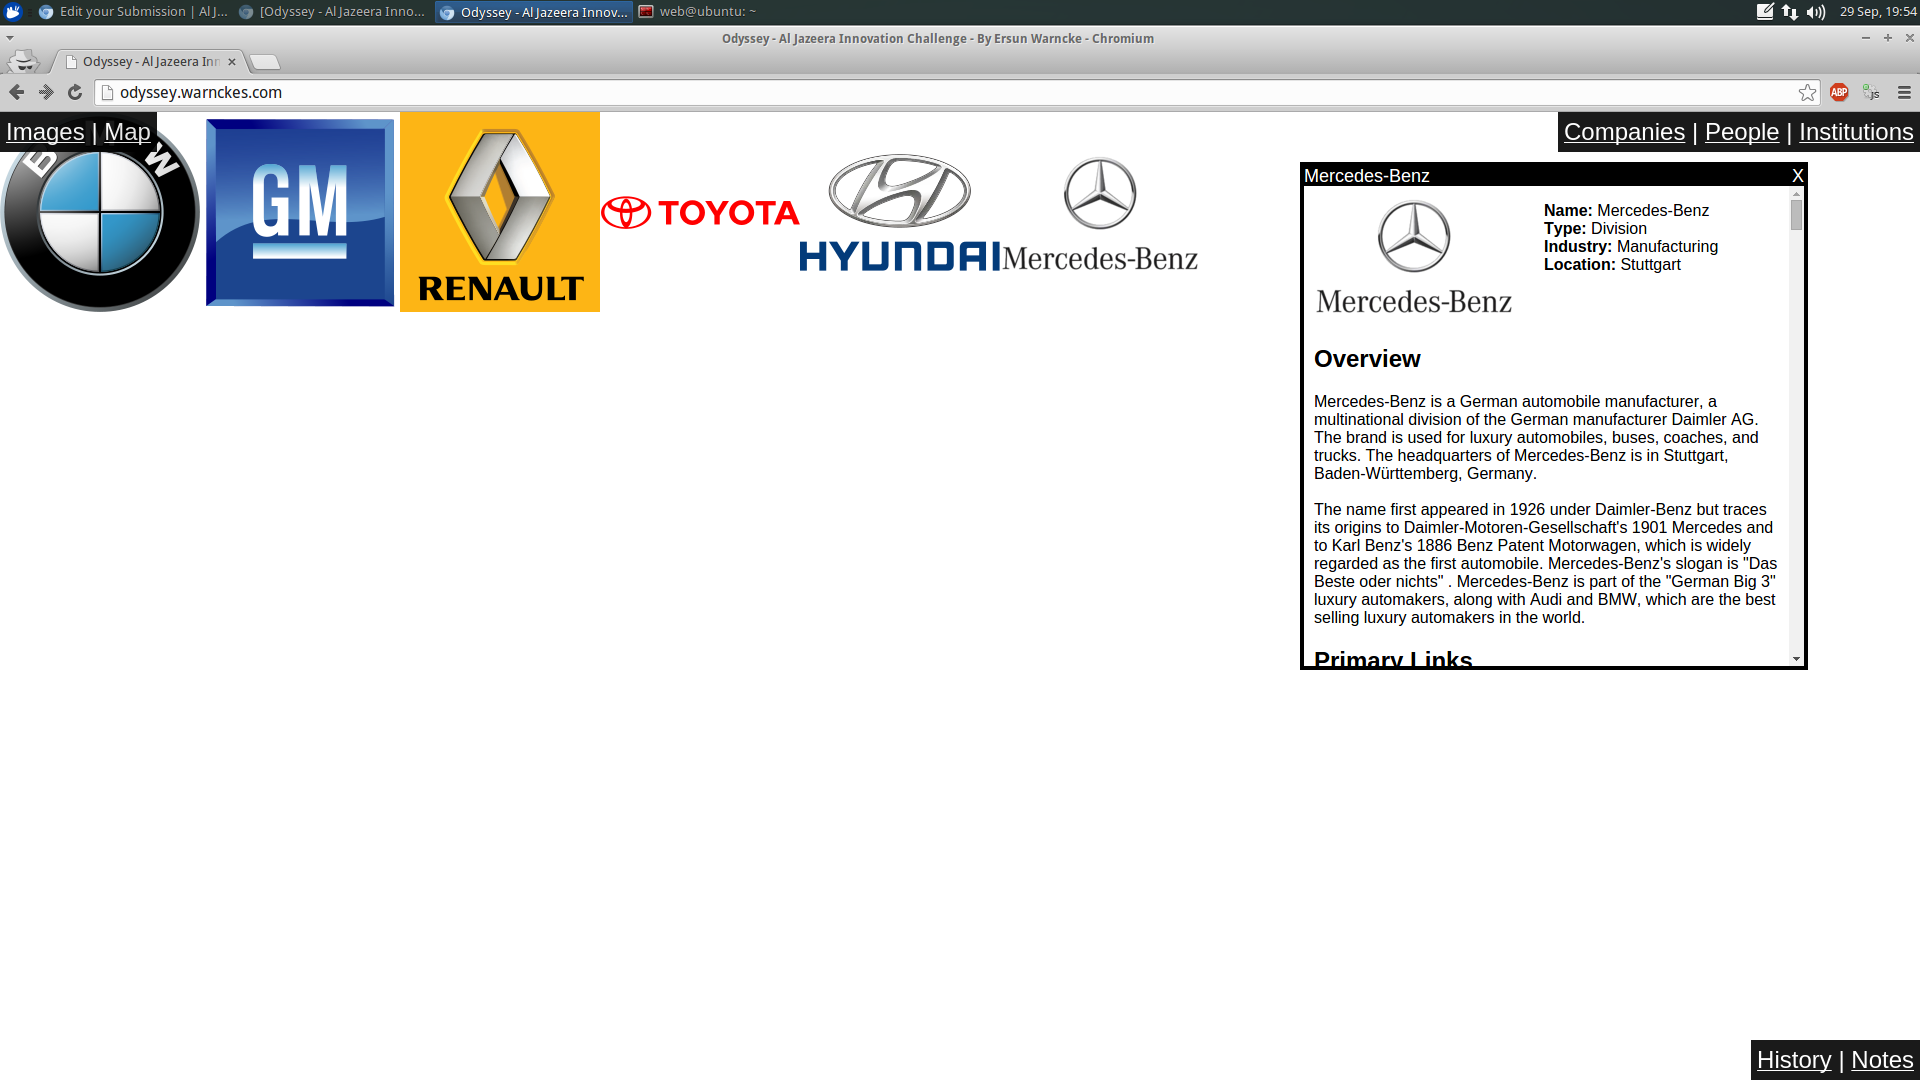Open the History link
1920x1080 pixels.
coord(1793,1060)
